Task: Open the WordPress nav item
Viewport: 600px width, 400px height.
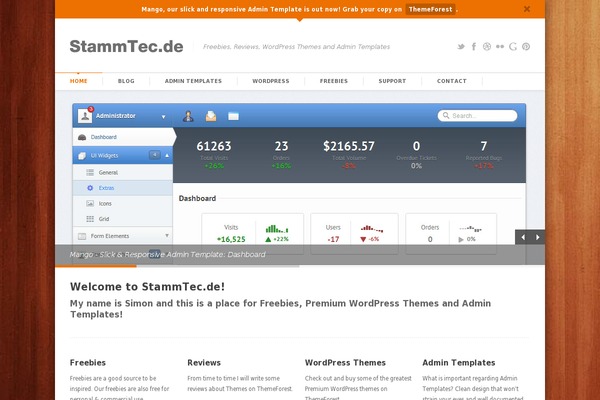Action: pos(271,81)
